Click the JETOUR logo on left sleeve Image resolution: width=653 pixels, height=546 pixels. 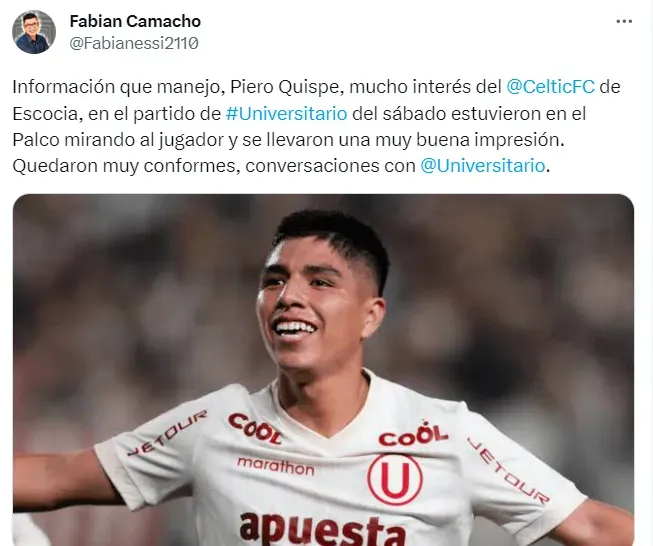click(167, 433)
